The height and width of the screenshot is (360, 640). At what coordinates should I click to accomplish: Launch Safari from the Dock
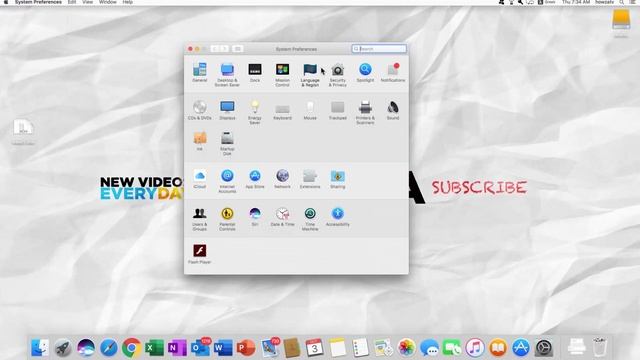[109, 348]
